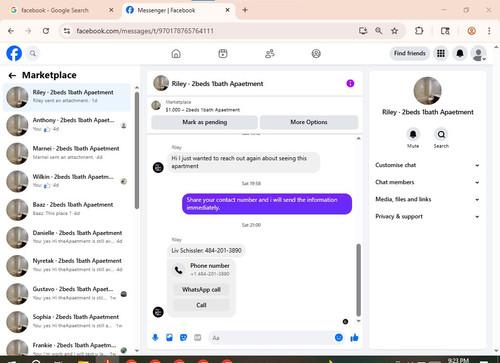Open Sophia conversation in list
Viewport: 500px width, 363px height.
(67, 322)
